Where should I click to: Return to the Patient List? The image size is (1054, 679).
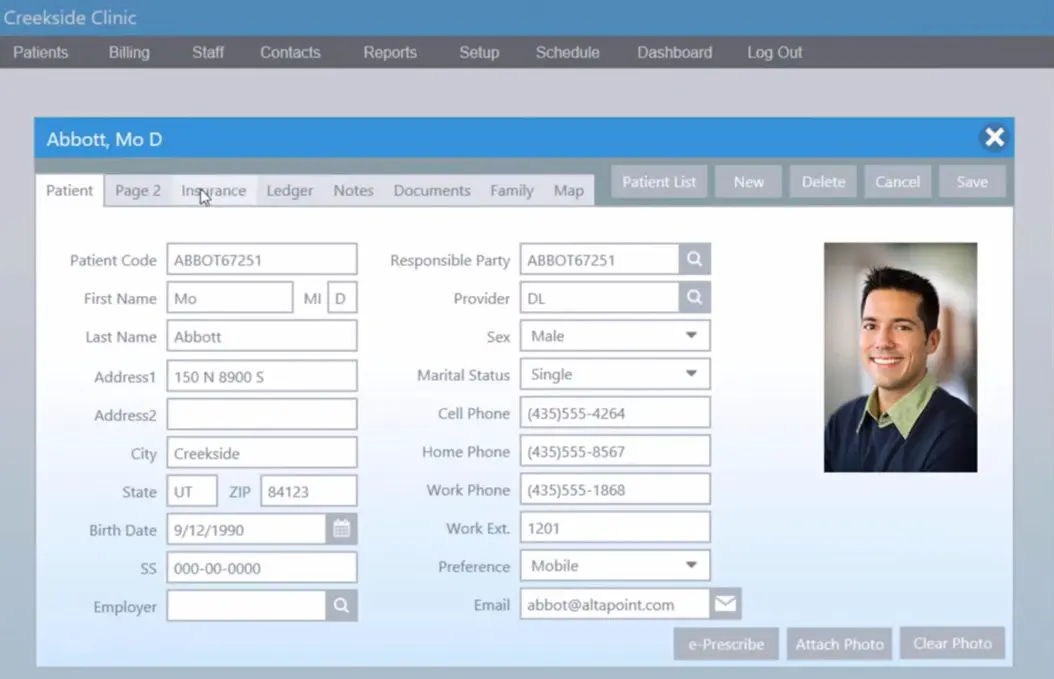(659, 181)
